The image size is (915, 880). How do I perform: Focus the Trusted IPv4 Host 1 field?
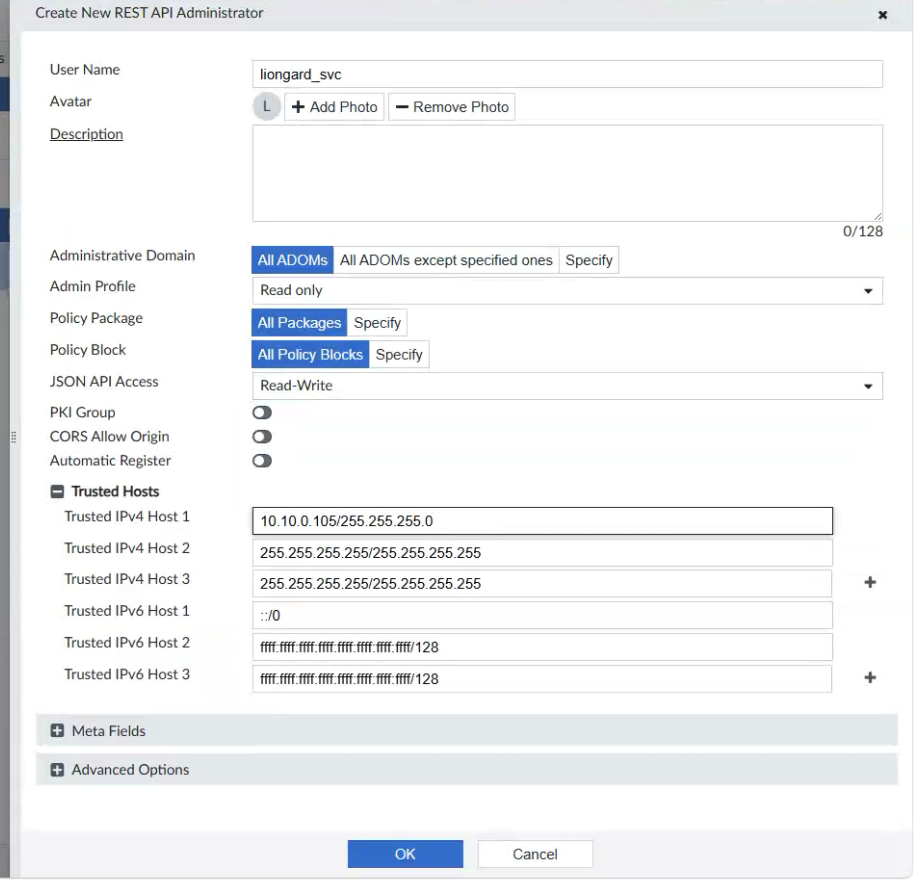coord(542,521)
